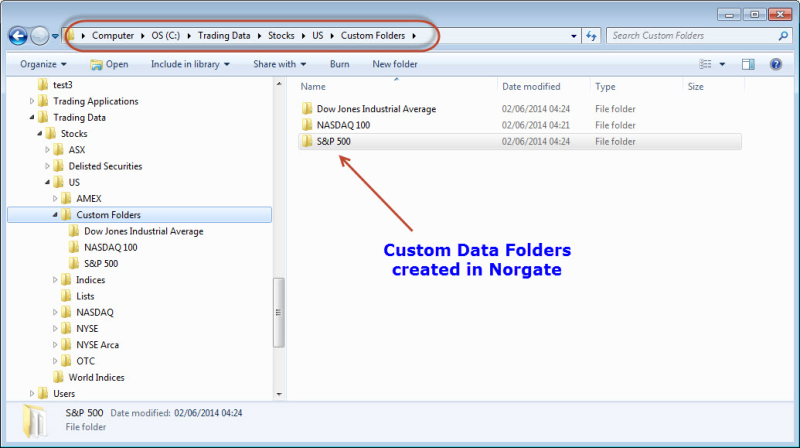Click the Forward navigation arrow button
The image size is (800, 448).
pyautogui.click(x=39, y=36)
